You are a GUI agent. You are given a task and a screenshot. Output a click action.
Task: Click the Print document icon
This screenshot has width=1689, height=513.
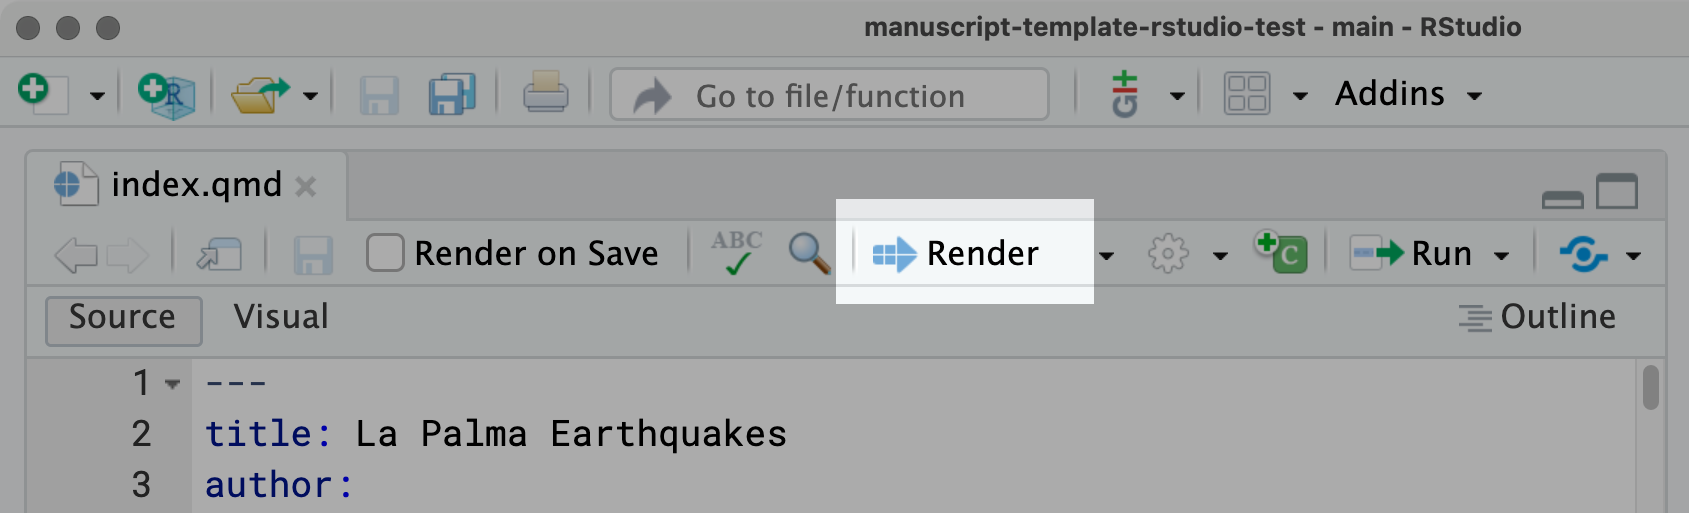(545, 96)
